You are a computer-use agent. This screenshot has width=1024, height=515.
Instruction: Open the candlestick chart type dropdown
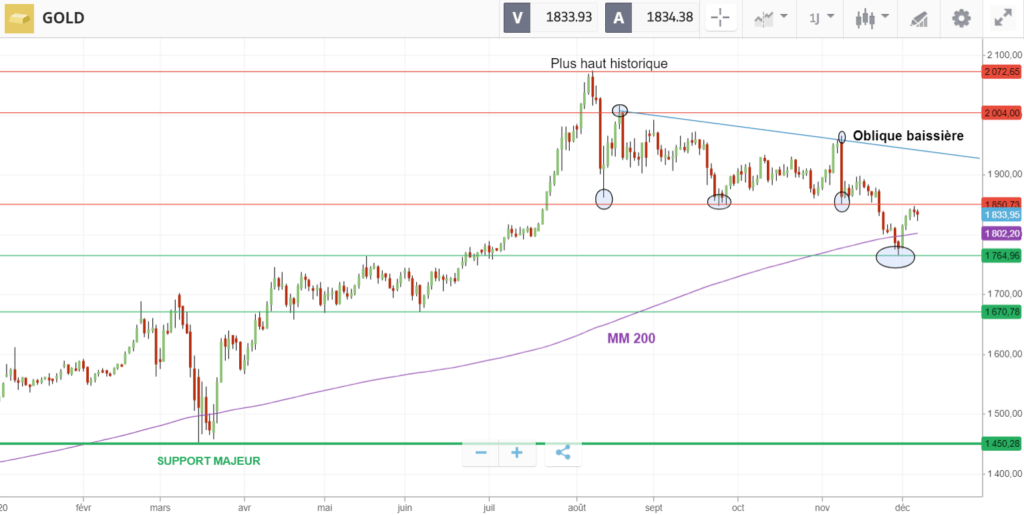(872, 18)
